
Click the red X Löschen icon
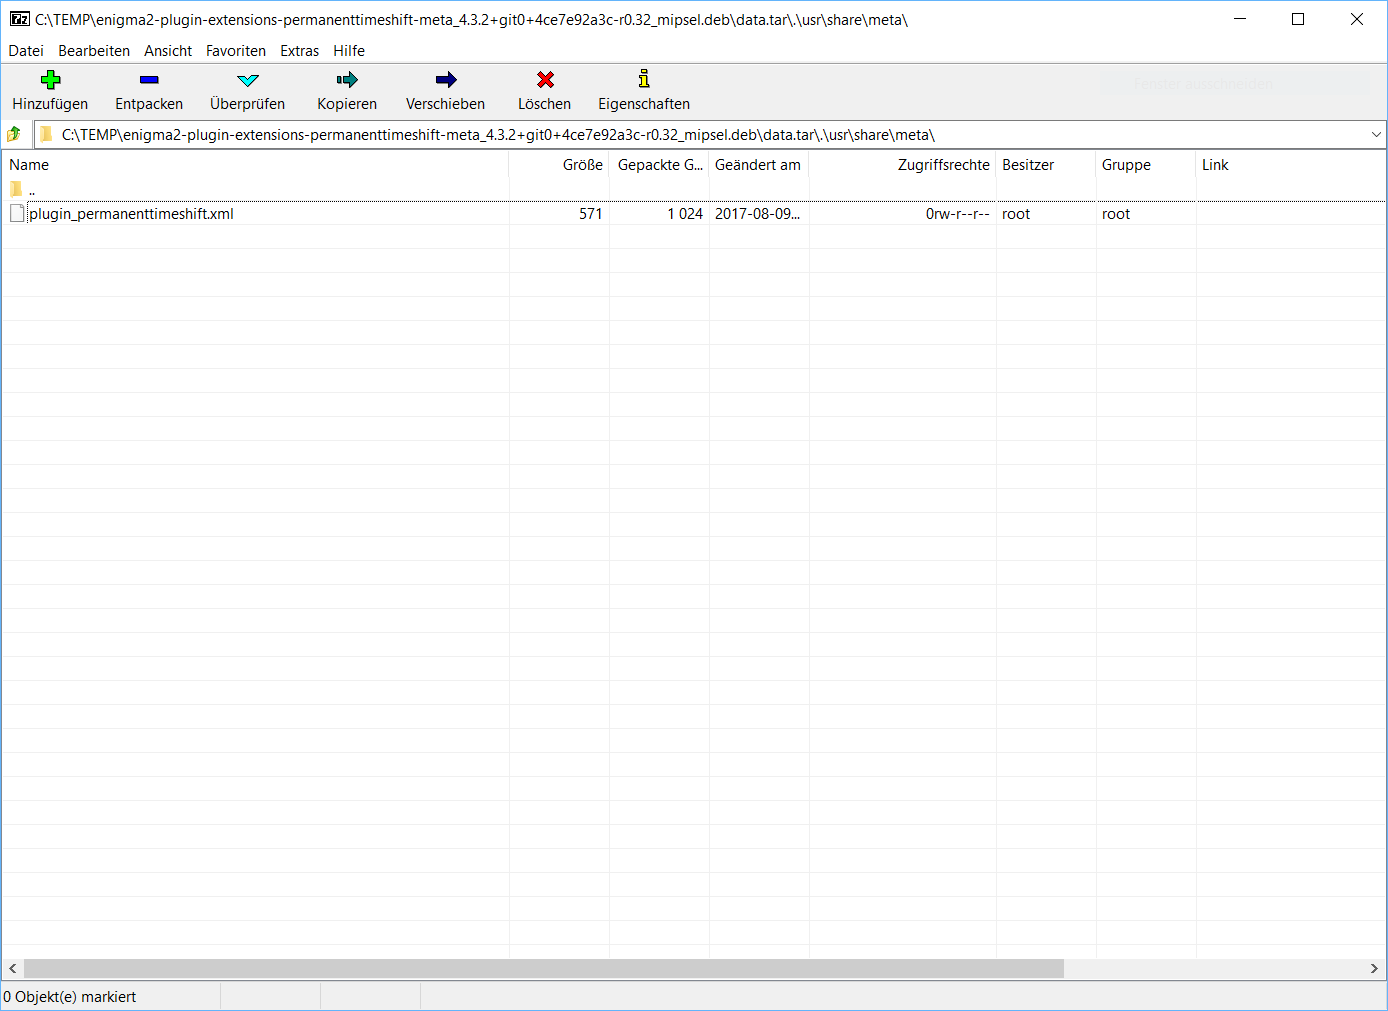pos(545,80)
